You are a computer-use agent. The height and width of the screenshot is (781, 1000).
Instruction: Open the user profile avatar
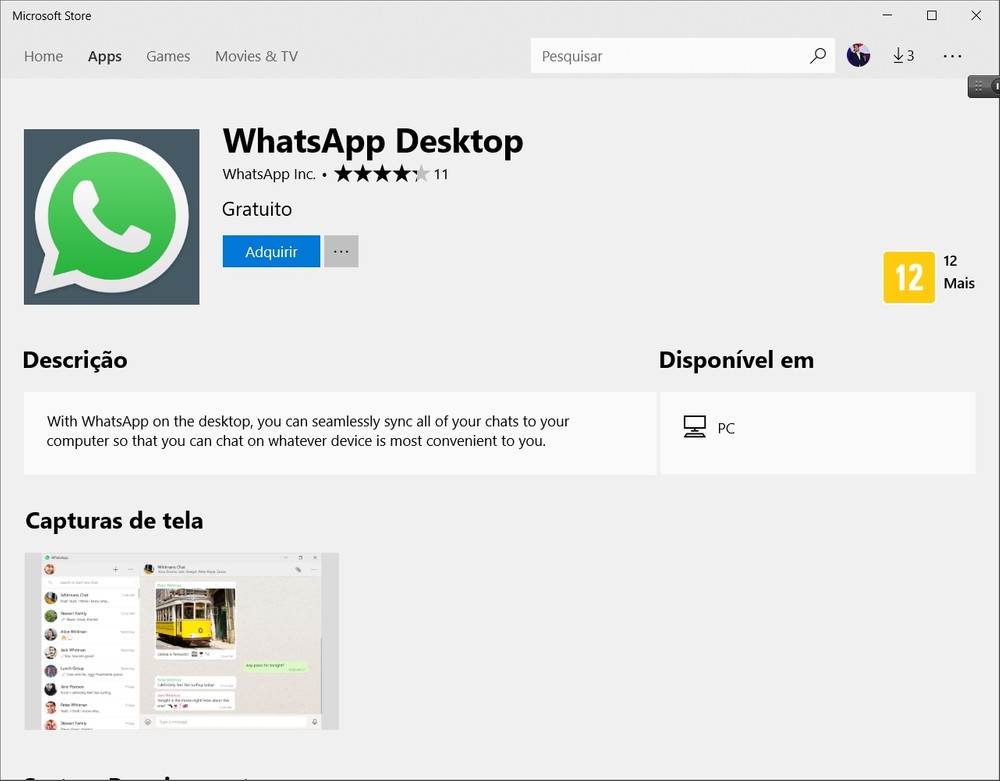pyautogui.click(x=858, y=56)
